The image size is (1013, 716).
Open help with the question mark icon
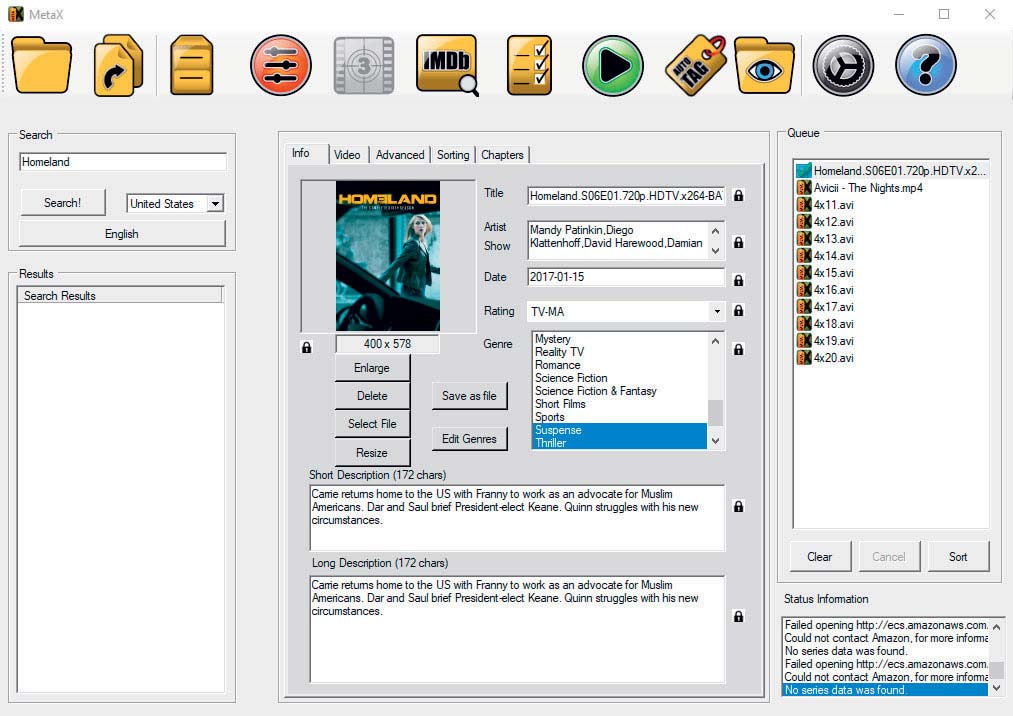926,65
